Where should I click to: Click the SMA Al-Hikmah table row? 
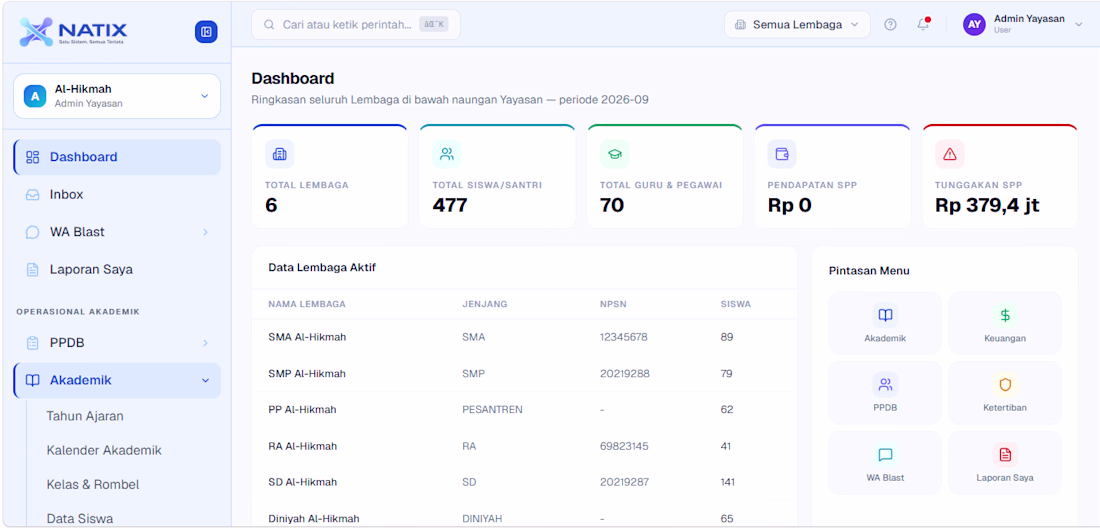[524, 337]
